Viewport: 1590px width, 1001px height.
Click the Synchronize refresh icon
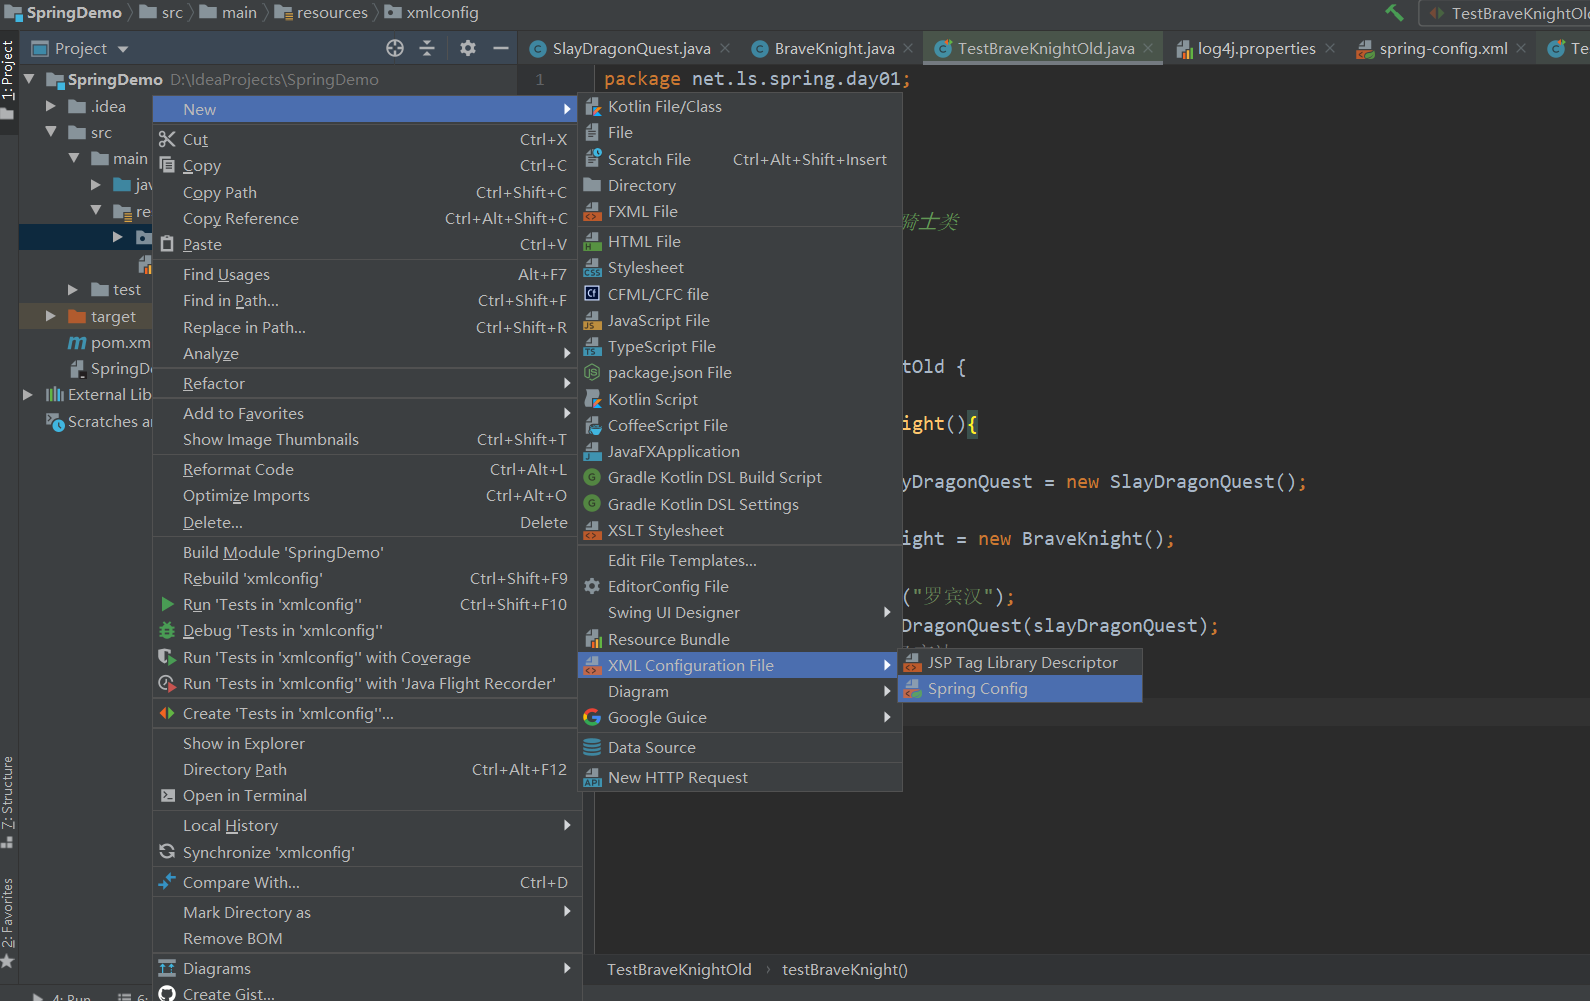pyautogui.click(x=167, y=852)
